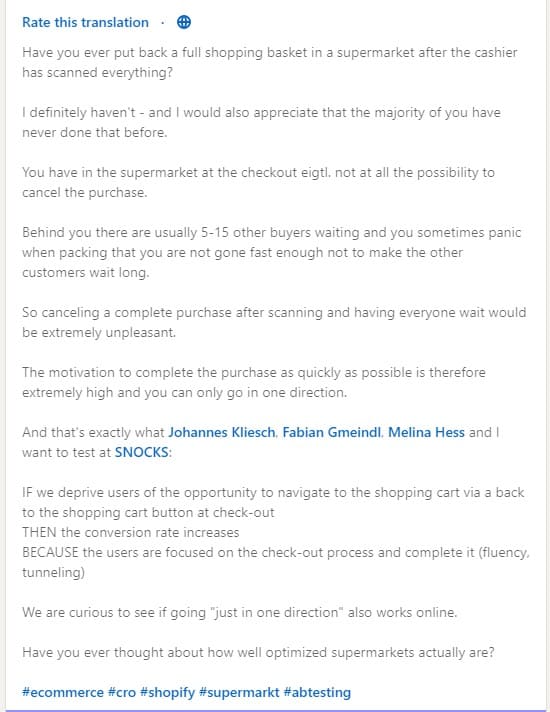The width and height of the screenshot is (550, 712).
Task: Click the sentence containing 'eigtl.'
Action: point(258,182)
